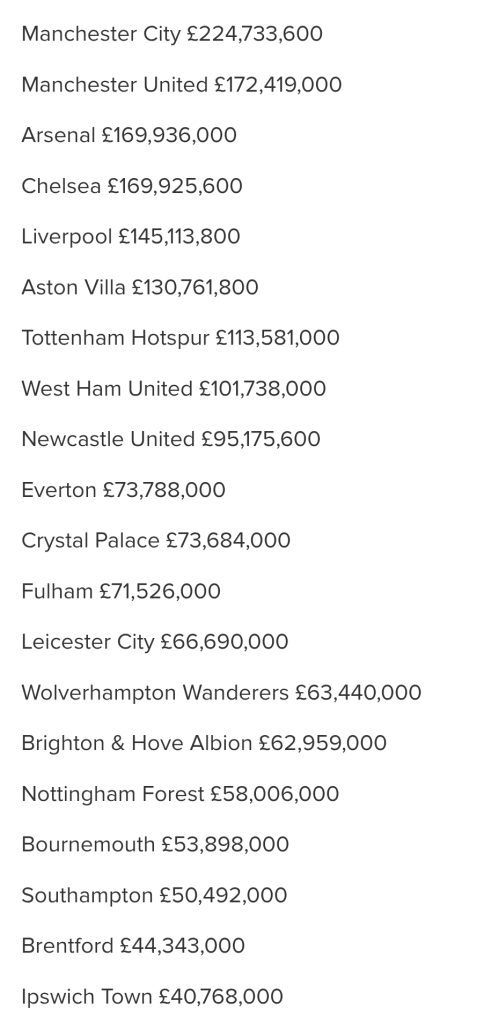The image size is (484, 1024).
Task: Click the Liverpool £145,113,800 entry
Action: 131,236
